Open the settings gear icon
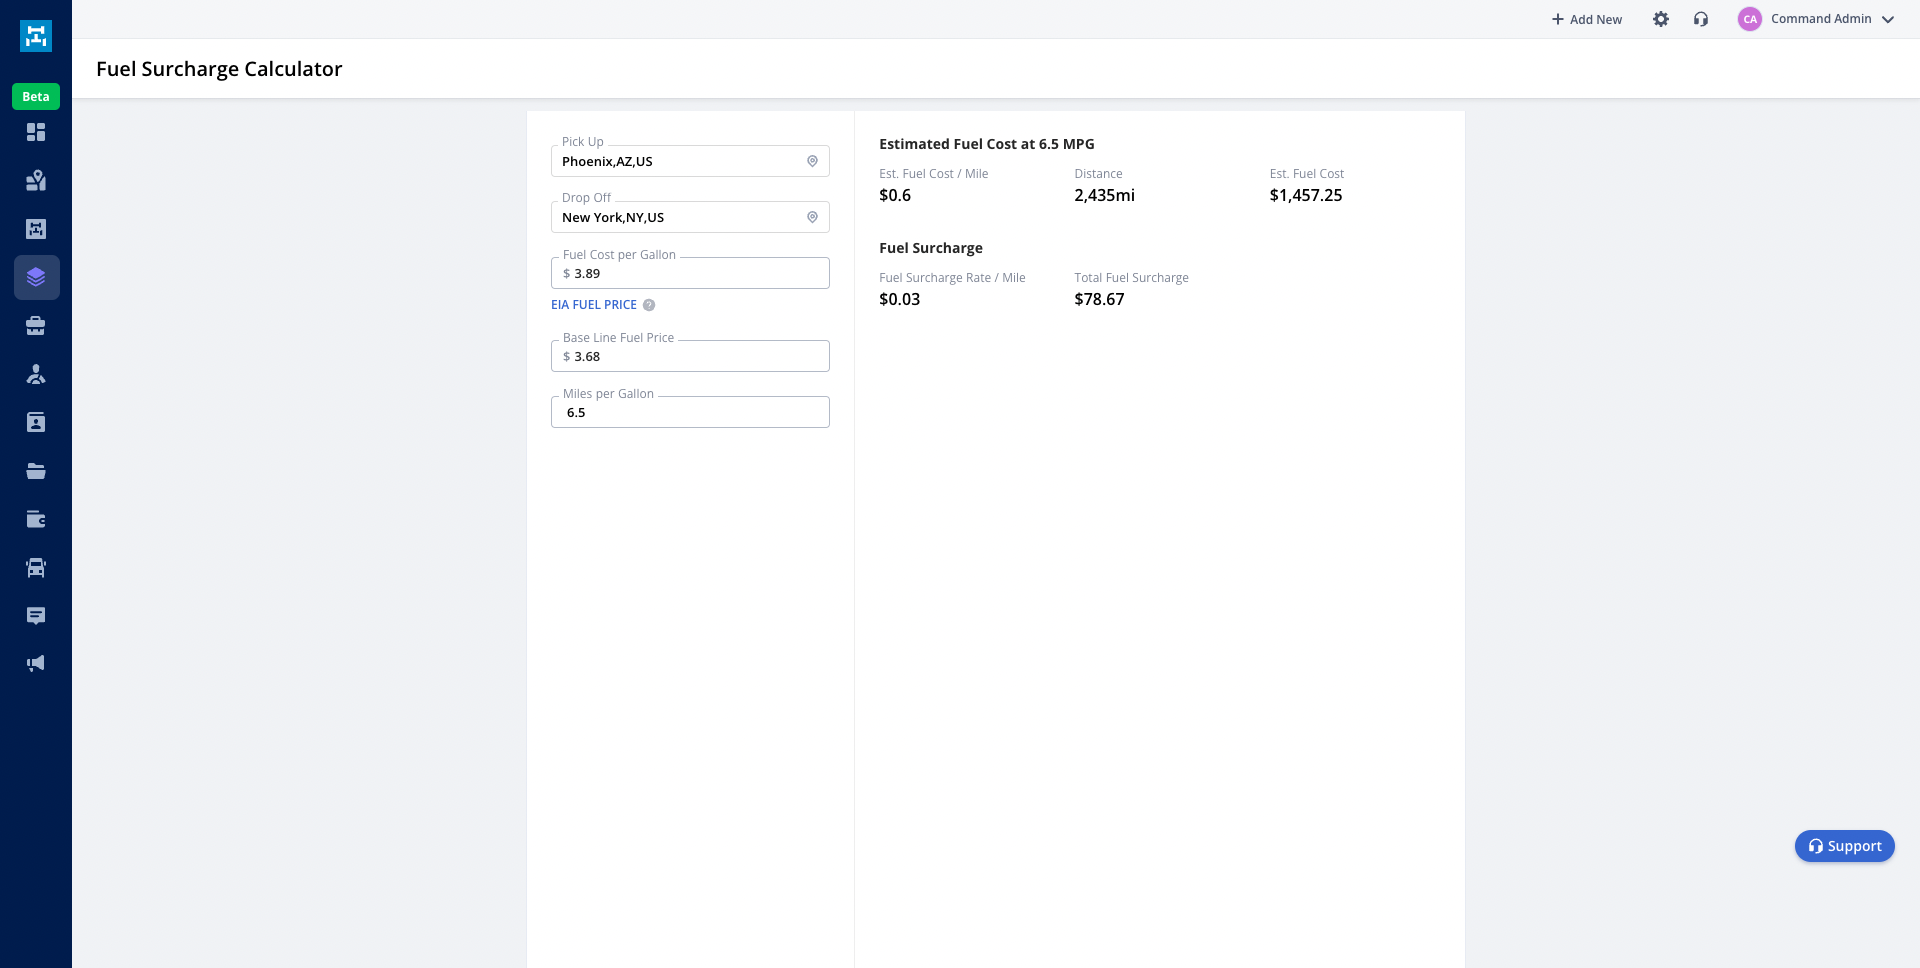1920x968 pixels. (1661, 19)
